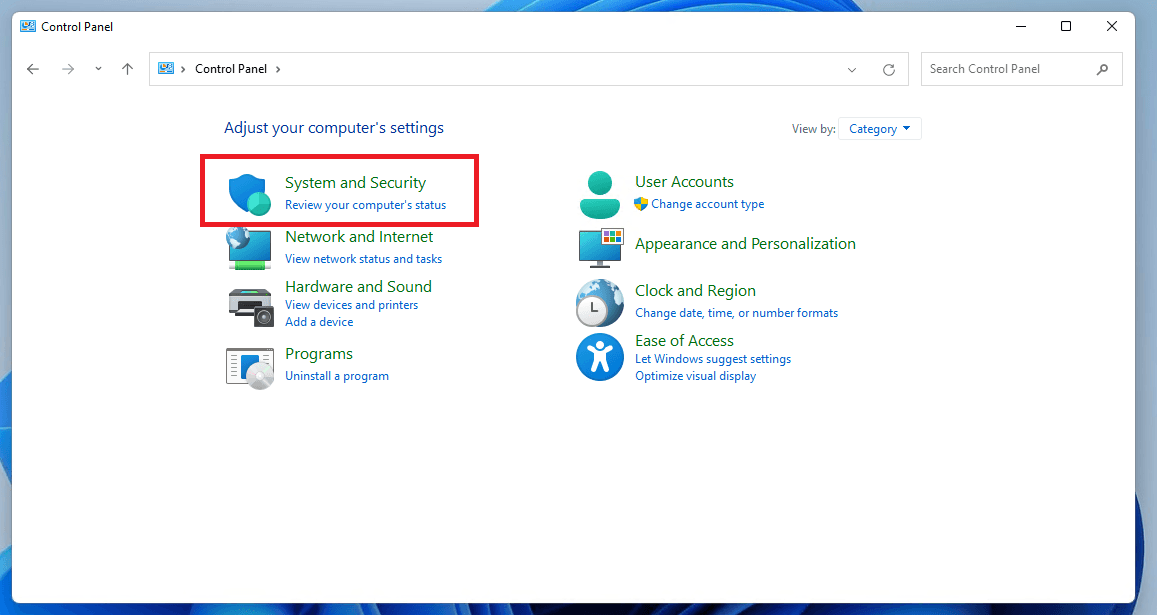Click the search magnifier icon
The width and height of the screenshot is (1157, 615).
(x=1102, y=69)
